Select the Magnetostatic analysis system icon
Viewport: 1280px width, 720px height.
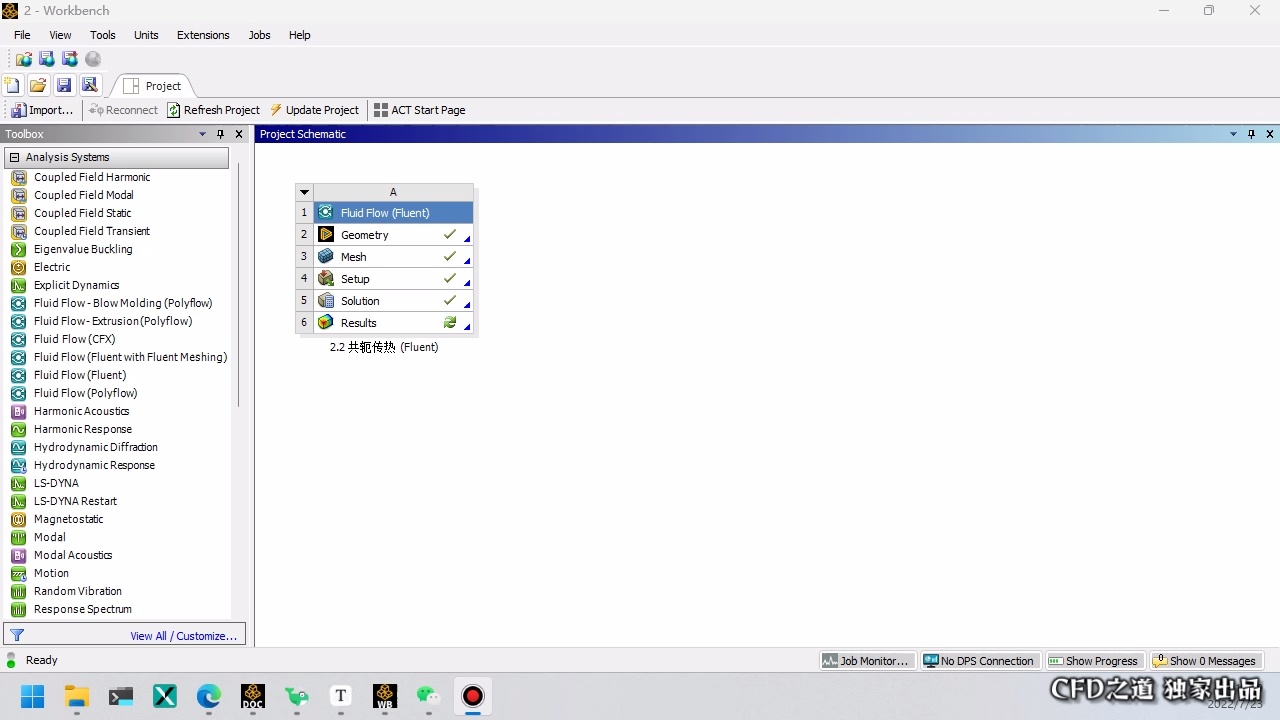(x=18, y=519)
